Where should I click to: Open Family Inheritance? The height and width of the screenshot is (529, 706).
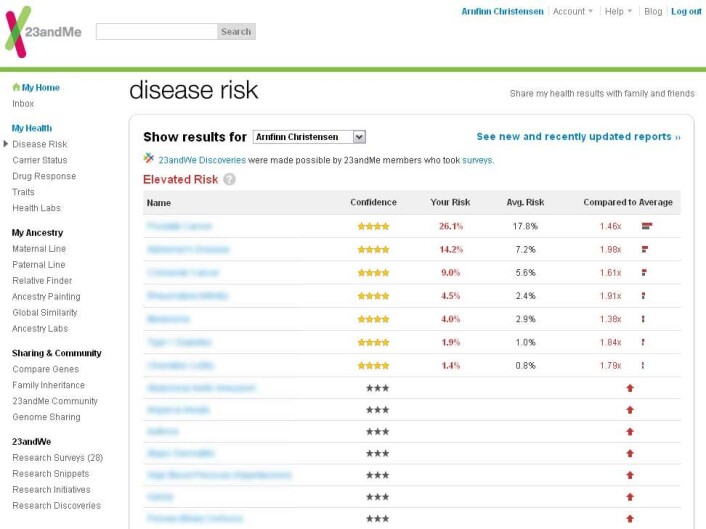[49, 385]
